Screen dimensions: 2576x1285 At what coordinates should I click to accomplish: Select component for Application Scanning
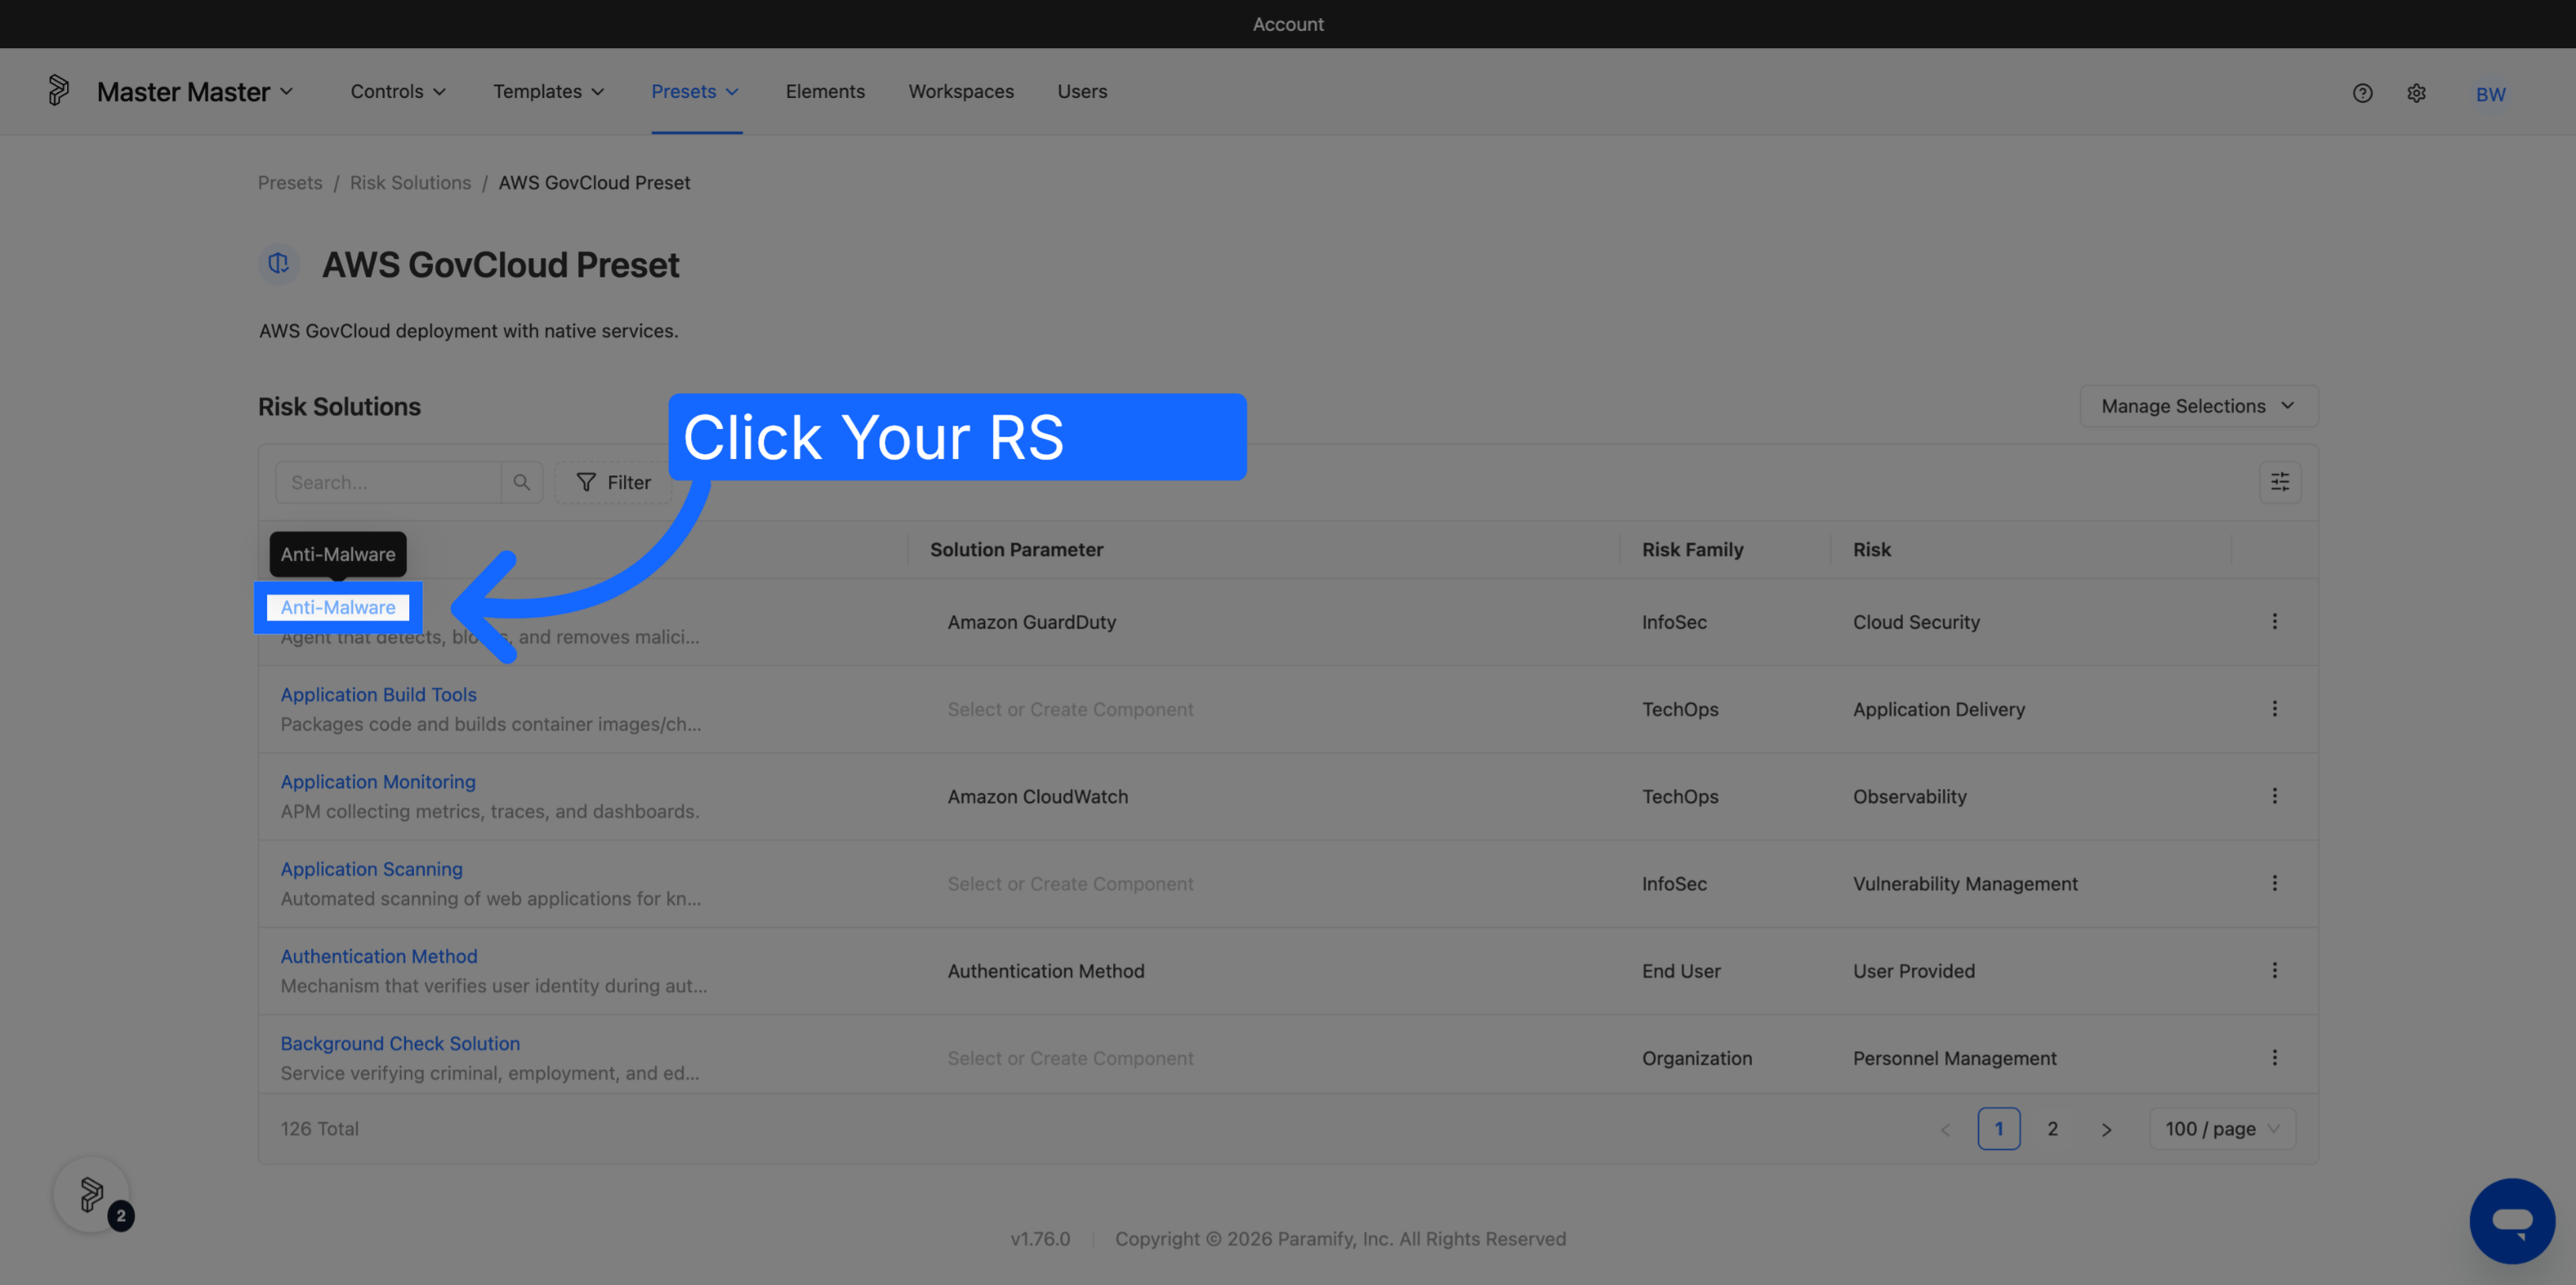[1070, 884]
